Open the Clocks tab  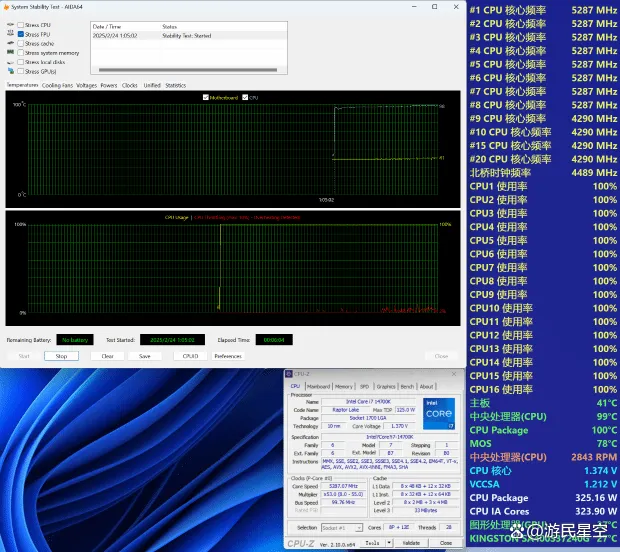130,85
